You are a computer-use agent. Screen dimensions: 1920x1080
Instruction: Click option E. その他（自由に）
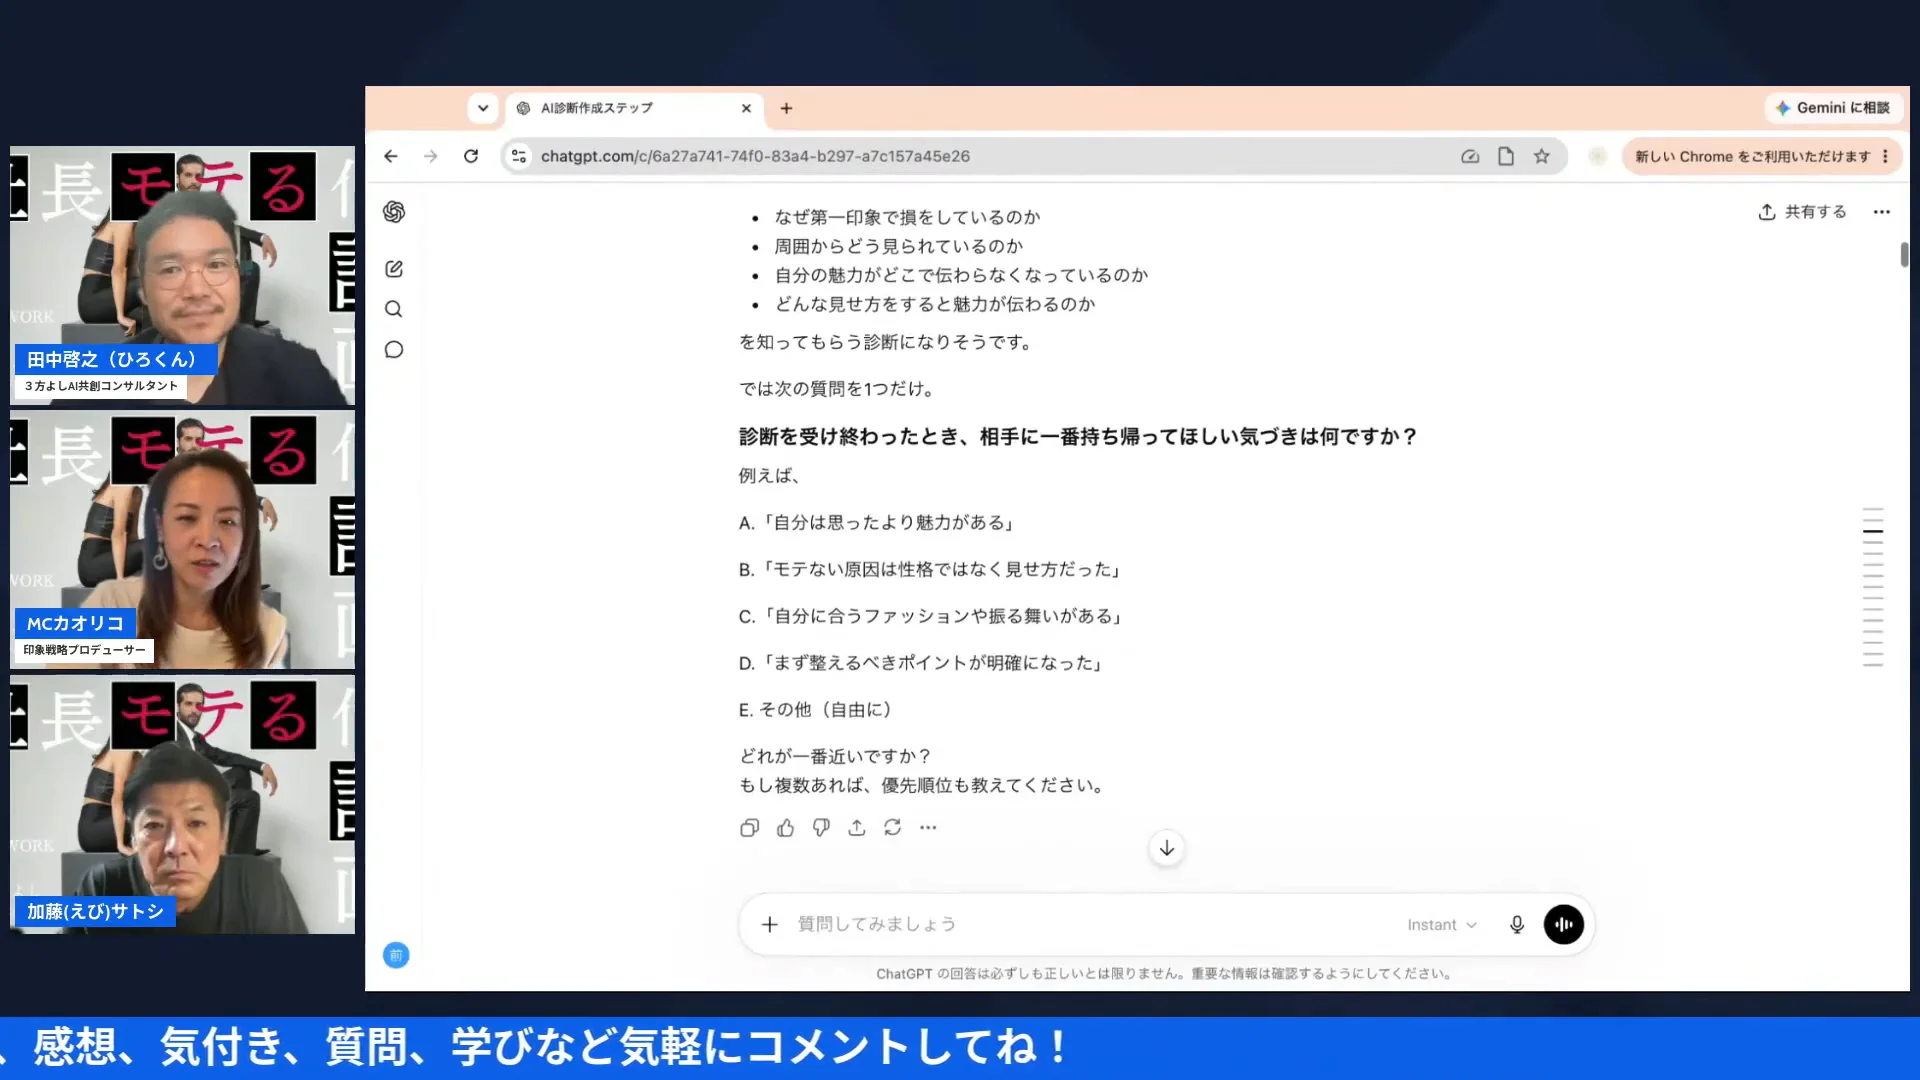click(815, 710)
